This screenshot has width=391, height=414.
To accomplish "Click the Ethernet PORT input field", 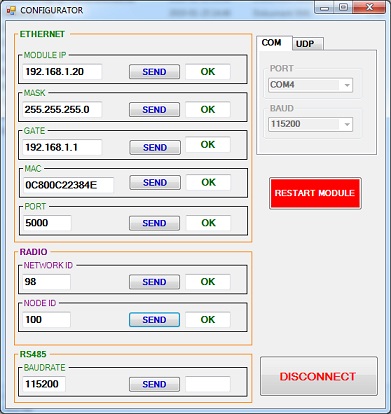I will pyautogui.click(x=47, y=223).
